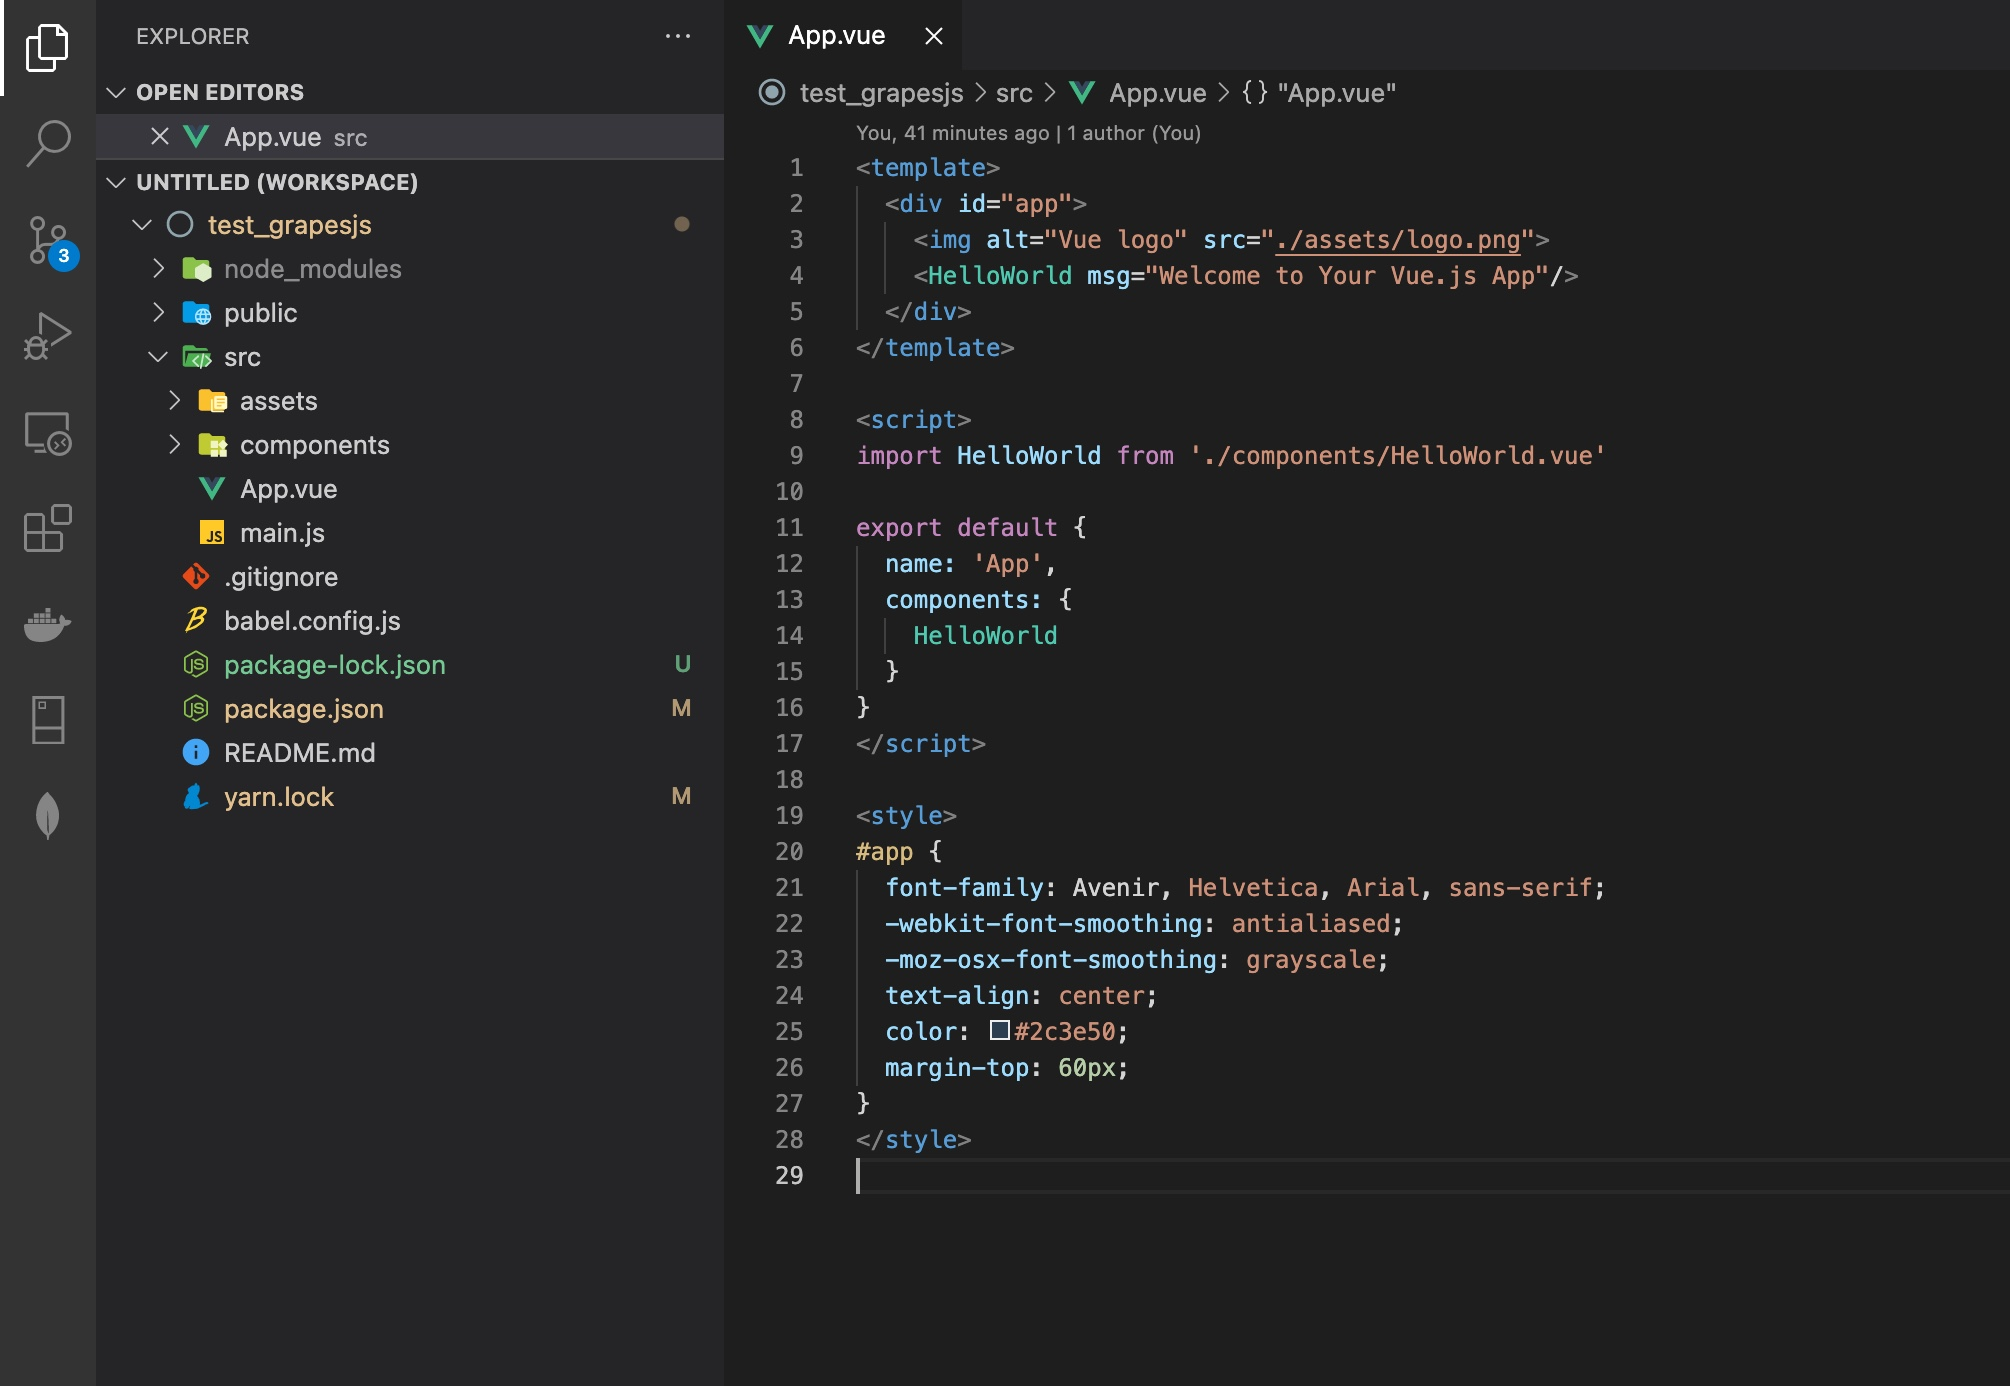Click the folder icon of node_modules

197,269
